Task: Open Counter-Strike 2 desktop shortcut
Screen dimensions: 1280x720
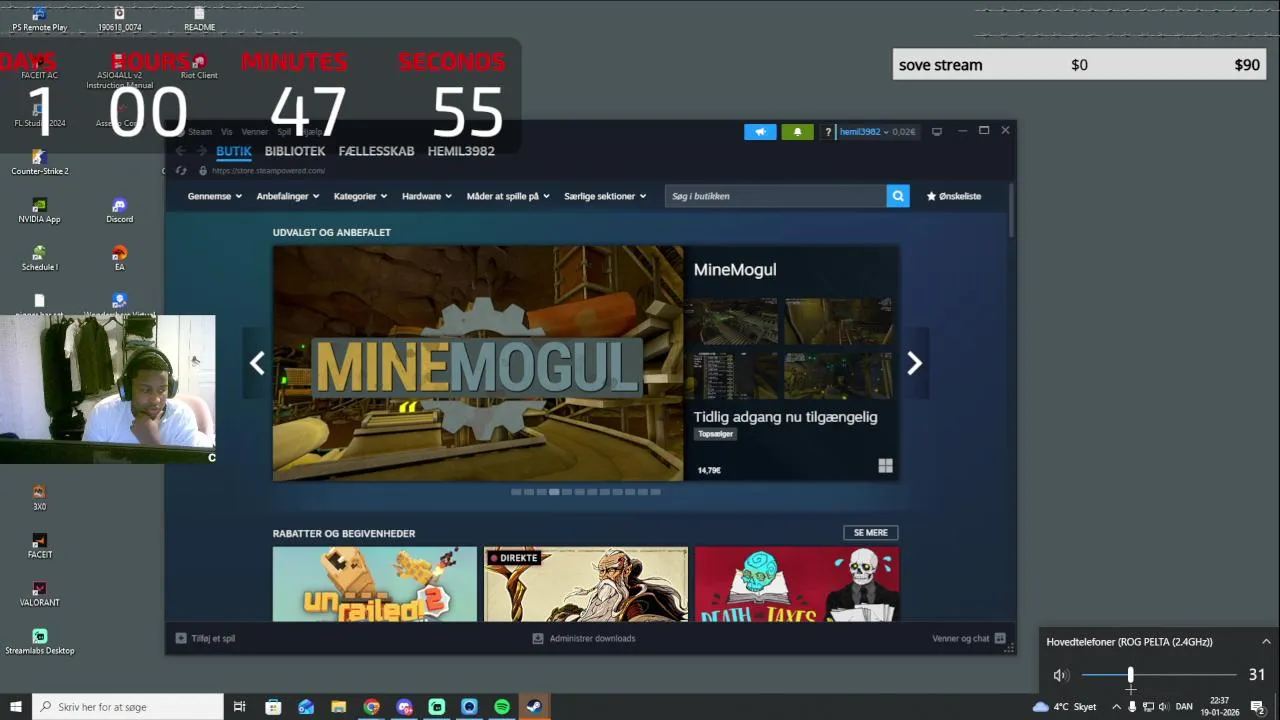Action: (x=39, y=162)
